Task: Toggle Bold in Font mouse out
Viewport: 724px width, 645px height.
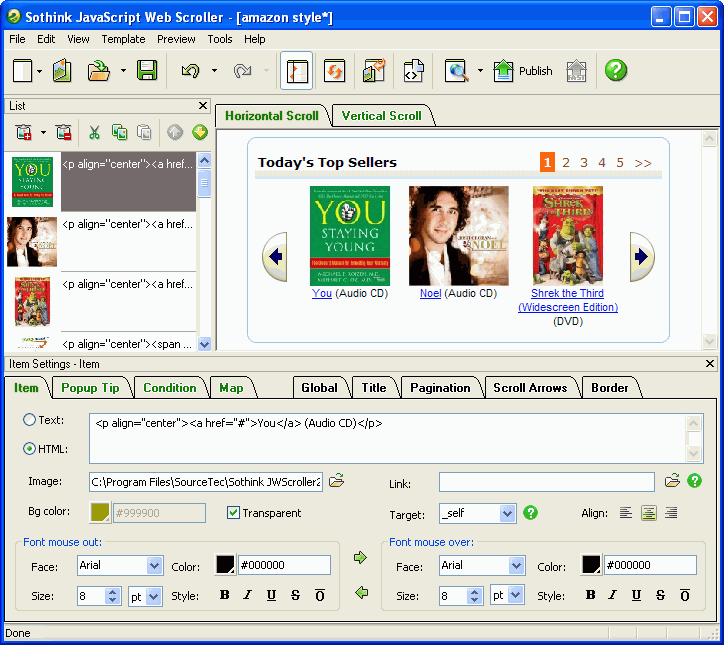Action: (224, 595)
